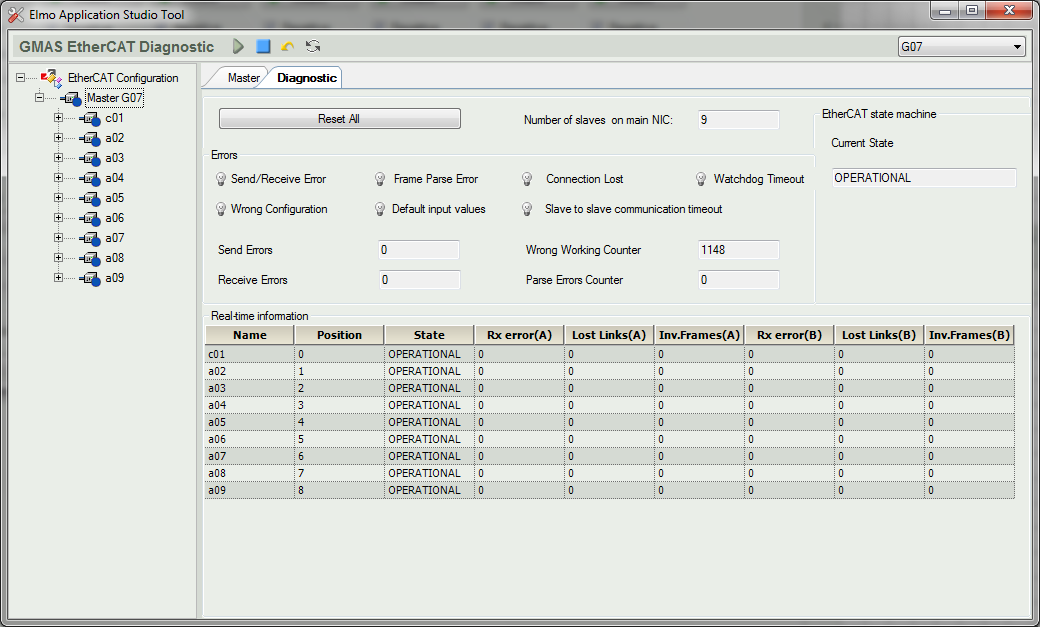Click the Reset All button

click(340, 119)
